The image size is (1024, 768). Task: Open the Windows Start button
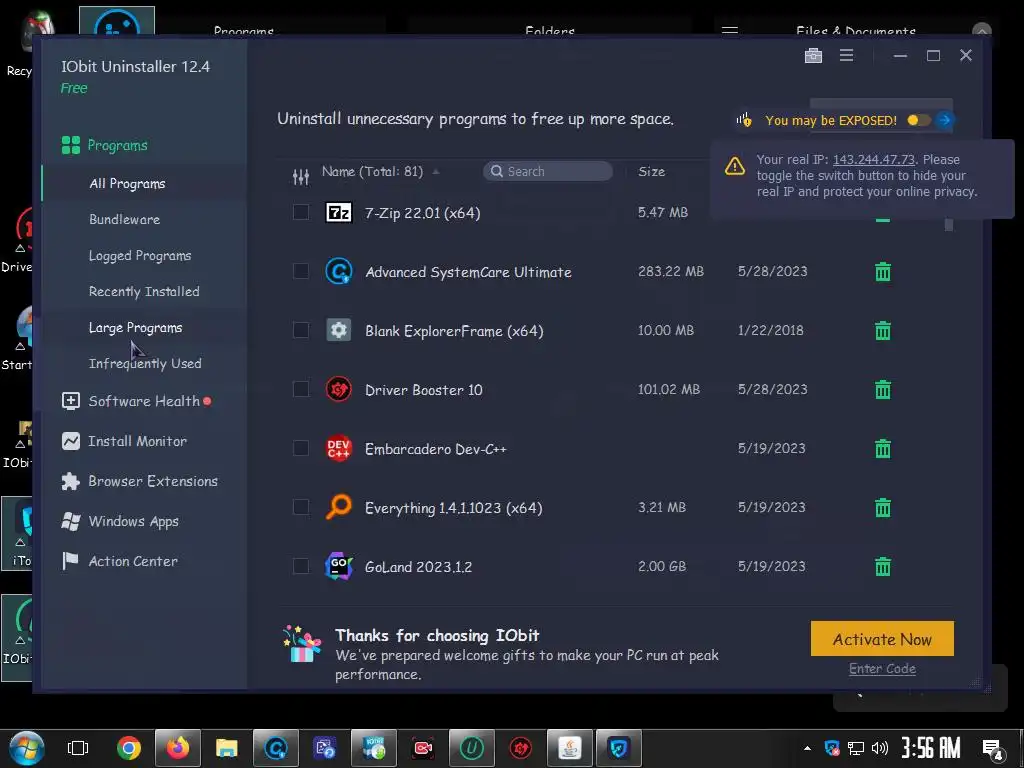[27, 748]
